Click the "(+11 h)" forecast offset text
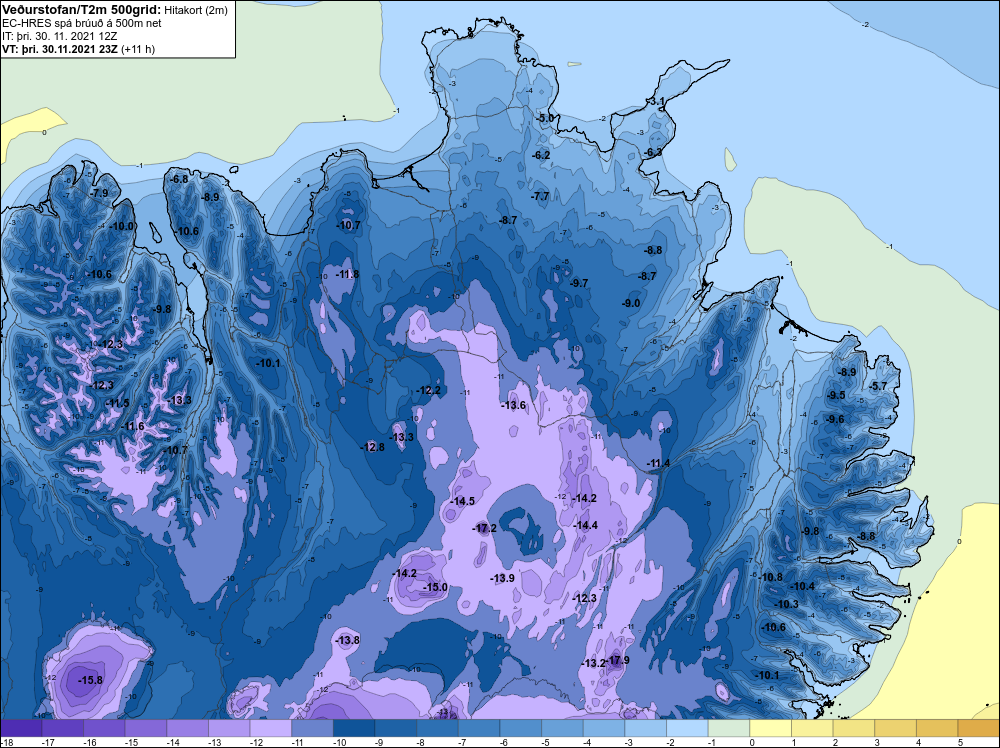 tap(138, 49)
